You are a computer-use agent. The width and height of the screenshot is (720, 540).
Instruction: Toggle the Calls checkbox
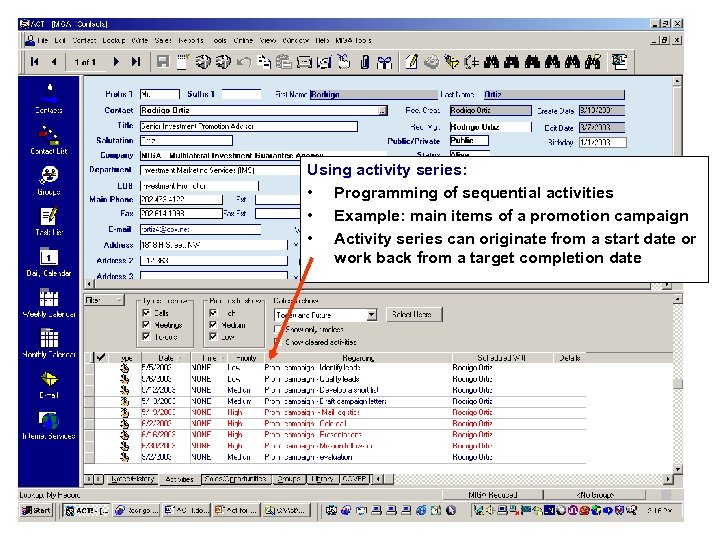click(146, 313)
